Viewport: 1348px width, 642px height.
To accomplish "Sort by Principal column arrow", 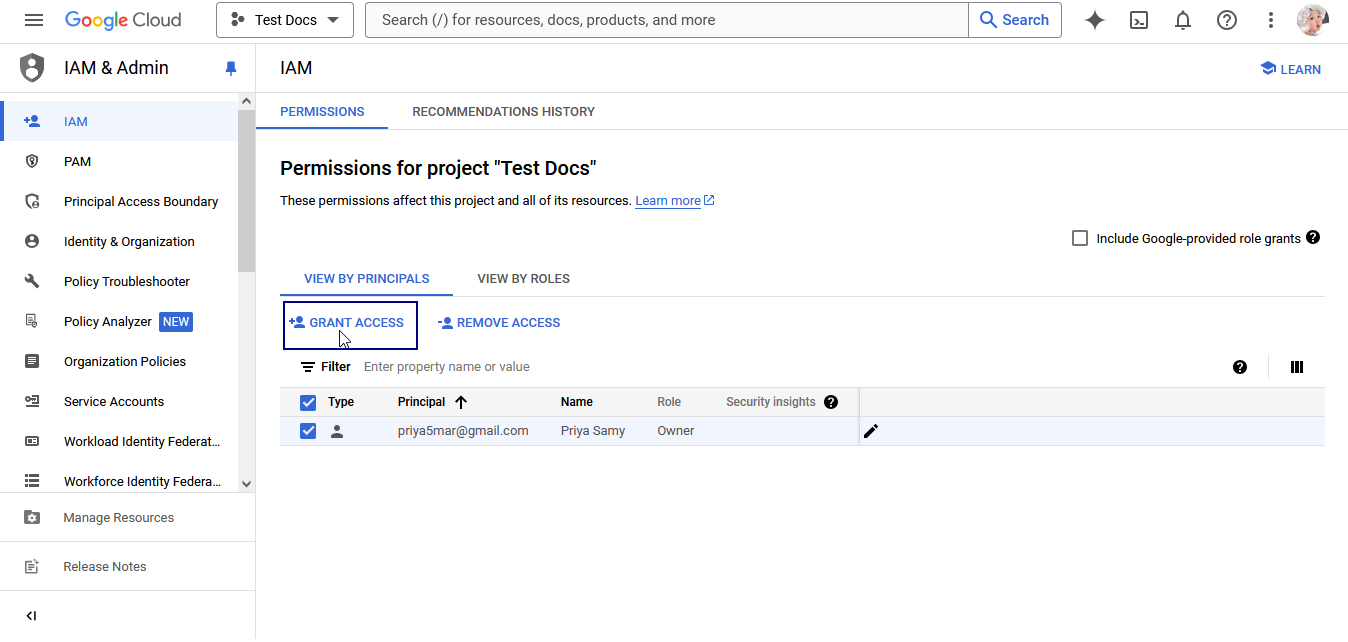I will click(x=461, y=402).
